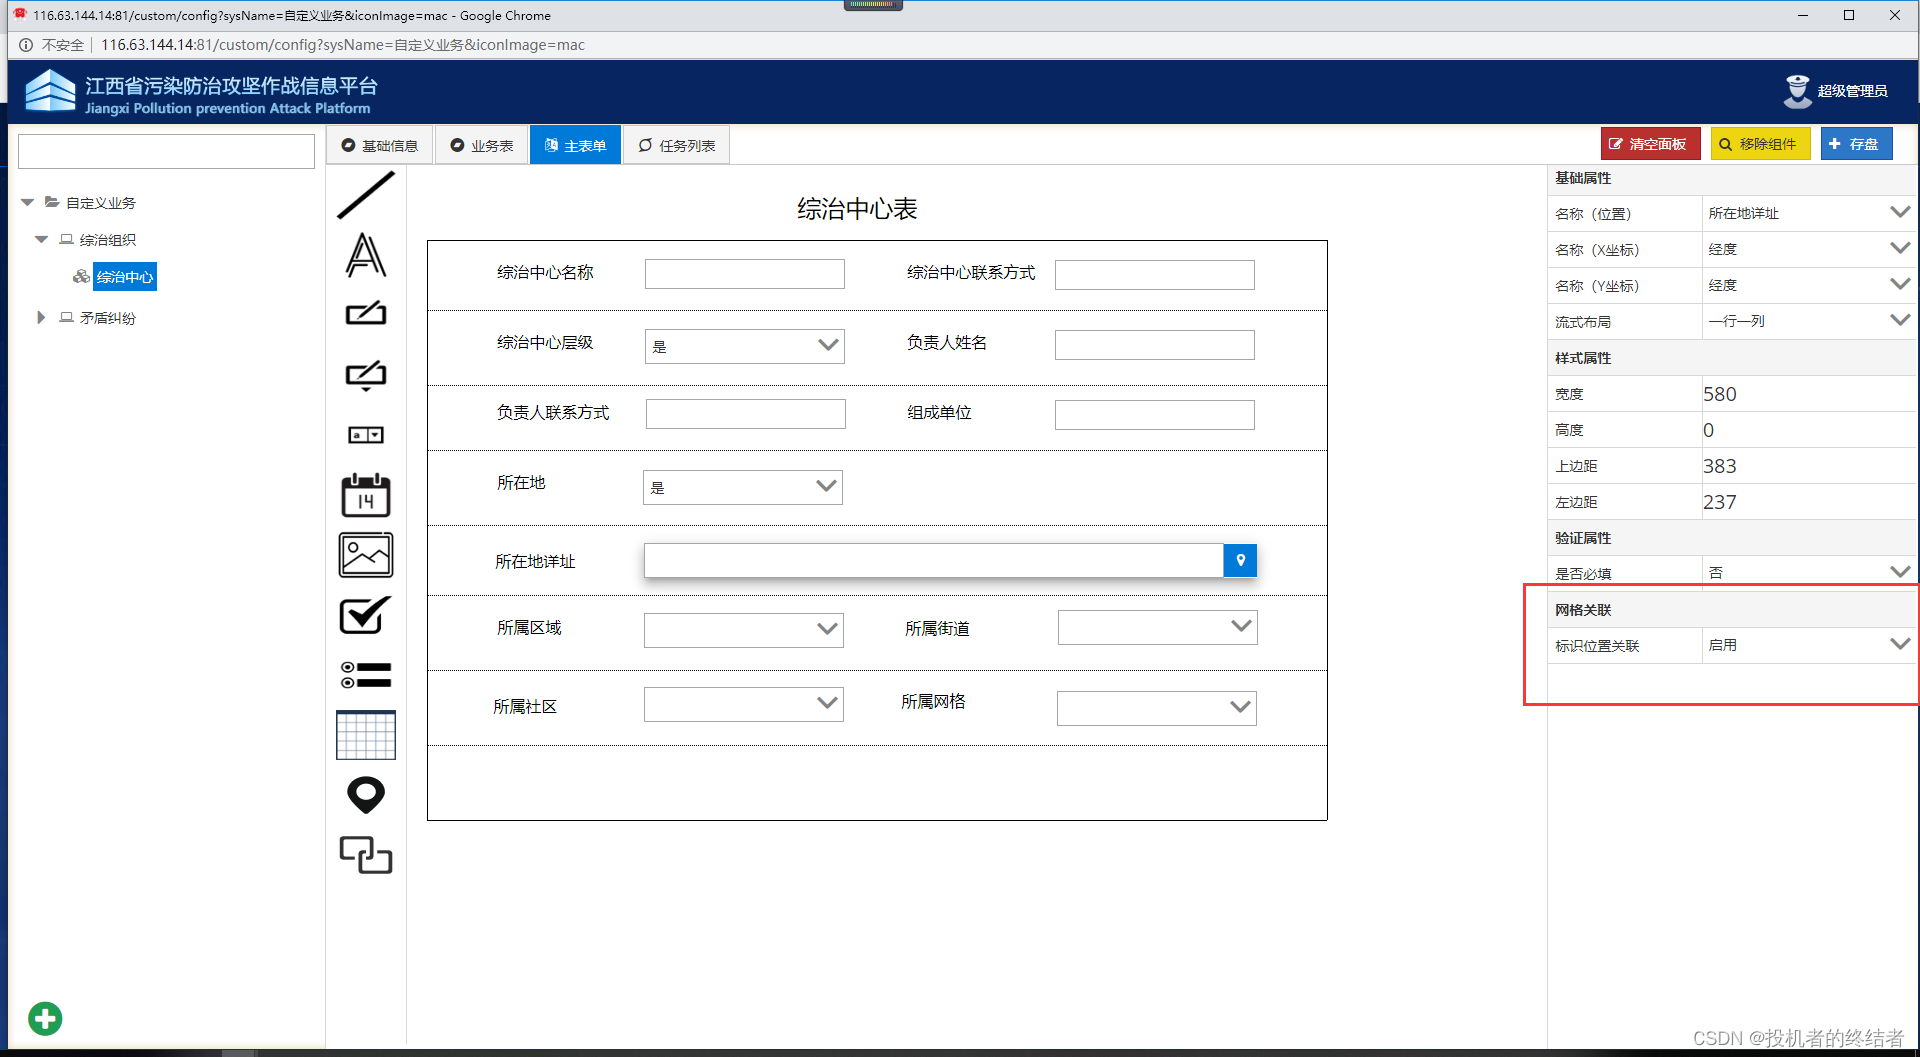Collapse the 自定义业务 tree node

point(27,202)
